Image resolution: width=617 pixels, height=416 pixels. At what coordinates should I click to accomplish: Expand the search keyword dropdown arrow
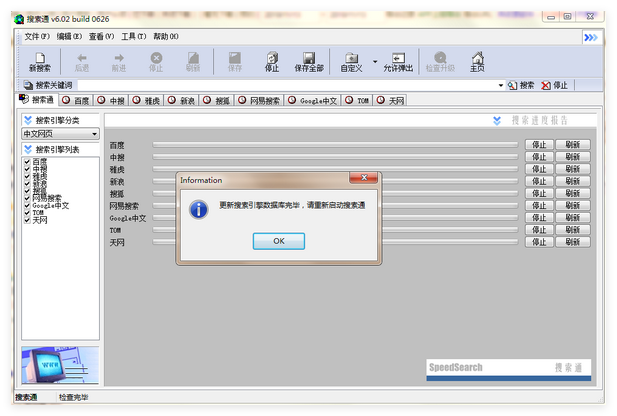(x=500, y=86)
